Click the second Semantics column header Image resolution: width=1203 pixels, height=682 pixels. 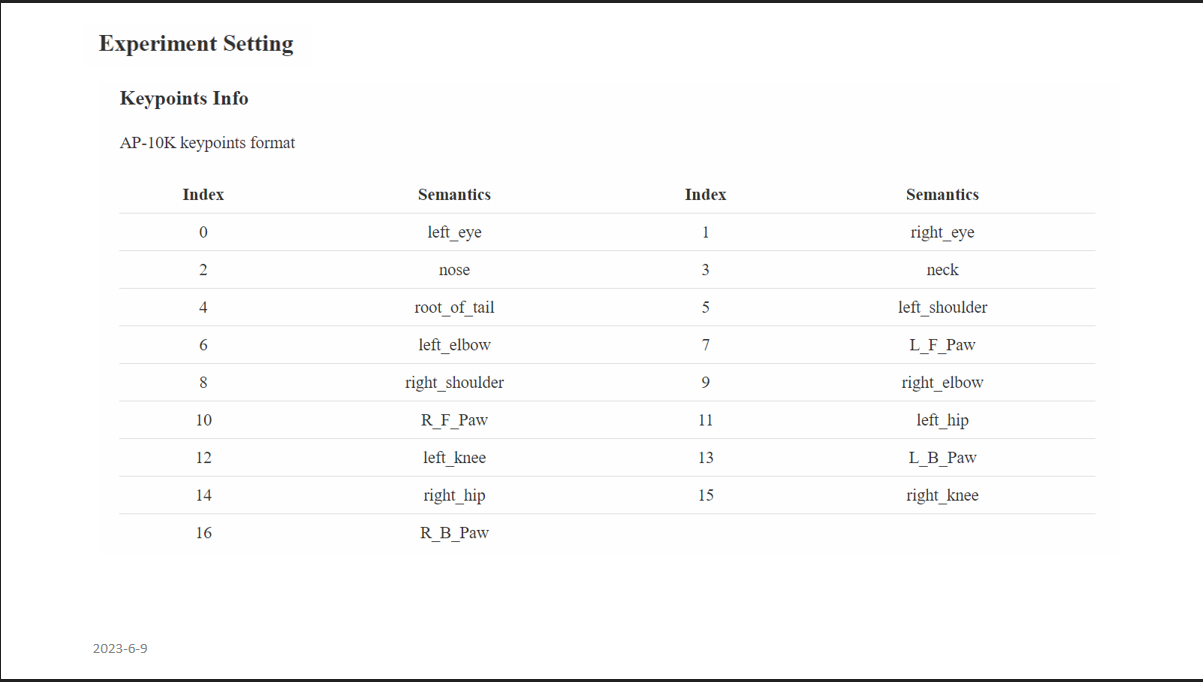tap(942, 195)
